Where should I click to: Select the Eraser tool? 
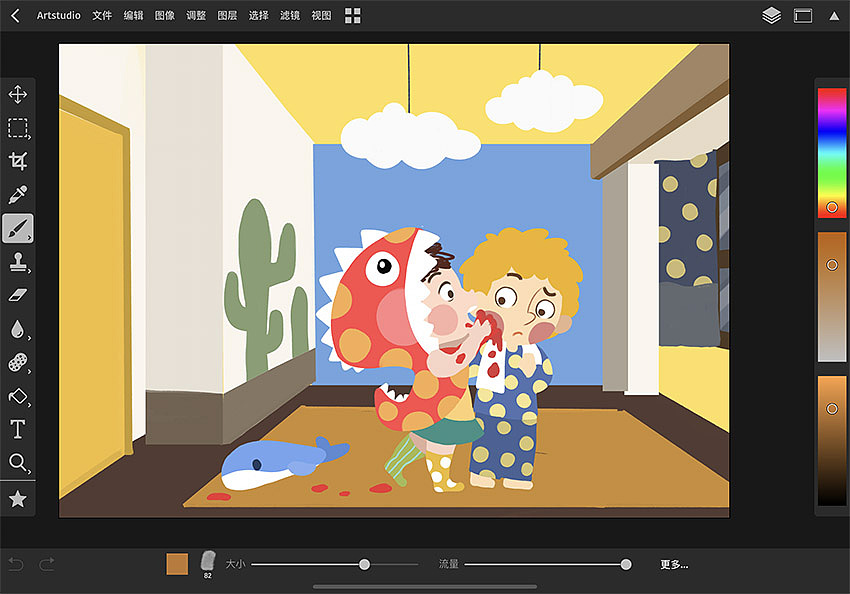coord(16,295)
